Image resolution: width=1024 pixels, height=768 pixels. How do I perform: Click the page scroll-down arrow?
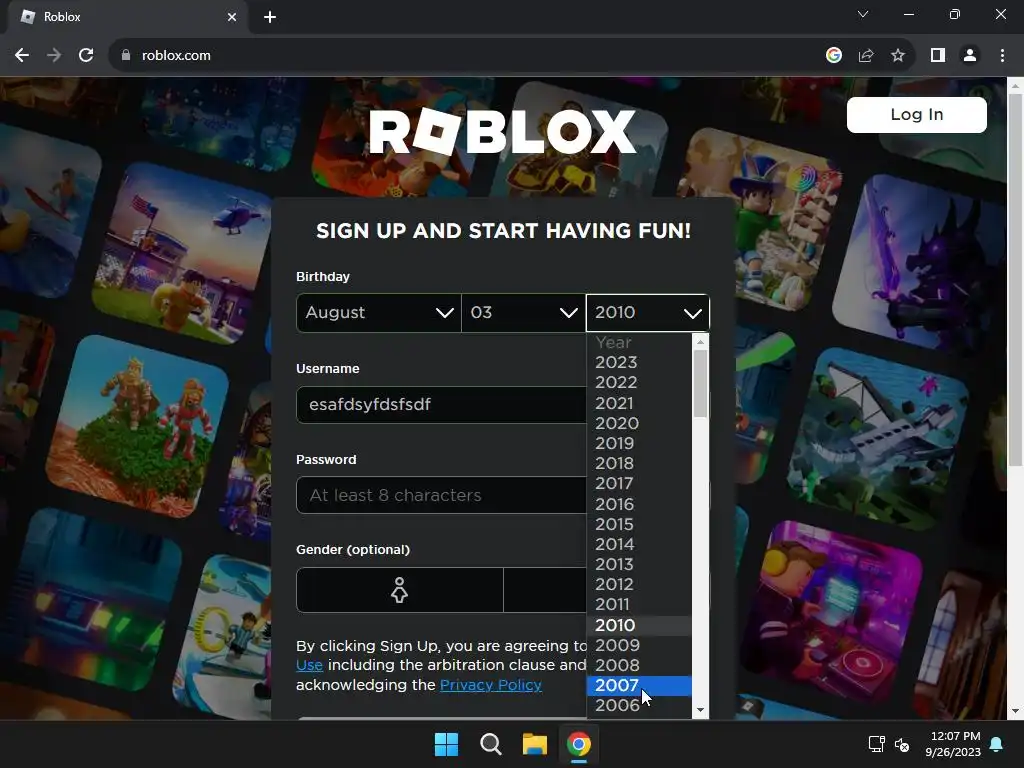[x=1016, y=712]
